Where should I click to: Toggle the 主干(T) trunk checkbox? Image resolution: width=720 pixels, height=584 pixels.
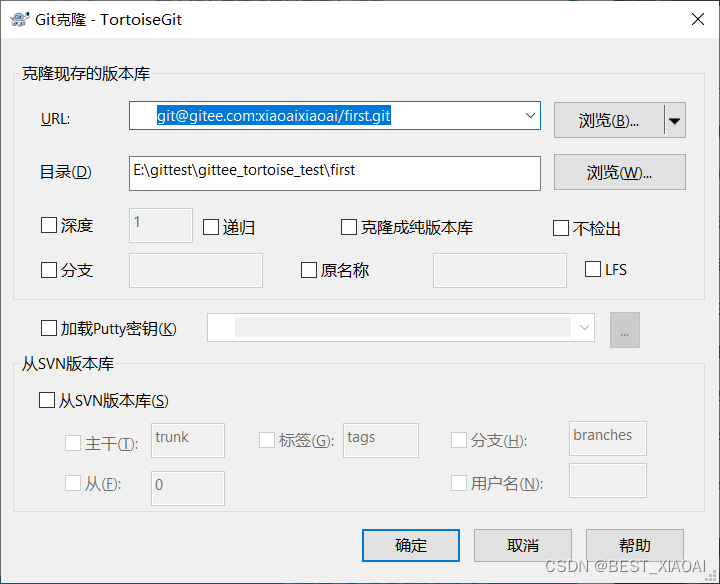[73, 443]
